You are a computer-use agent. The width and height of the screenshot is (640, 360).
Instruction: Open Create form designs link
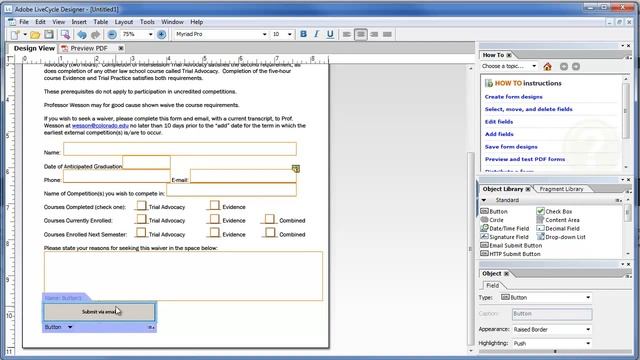[x=513, y=97]
